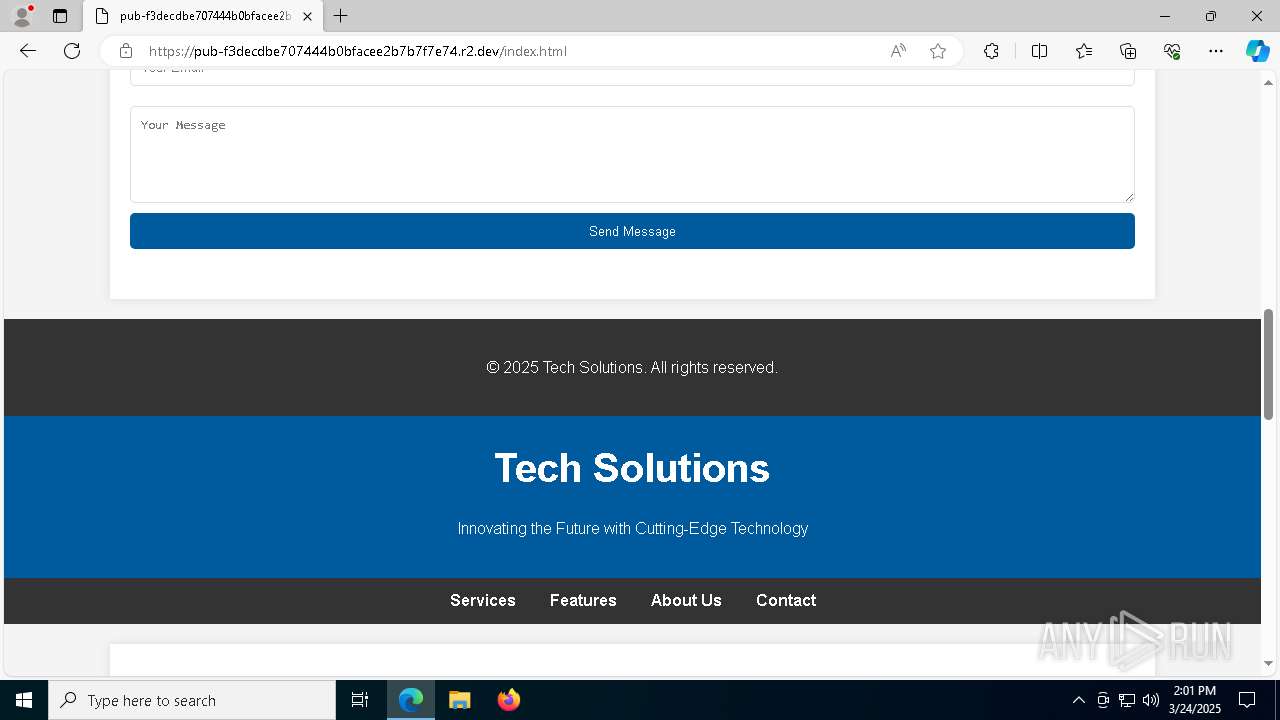1280x720 pixels.
Task: Click the Send Message button
Action: coord(632,231)
